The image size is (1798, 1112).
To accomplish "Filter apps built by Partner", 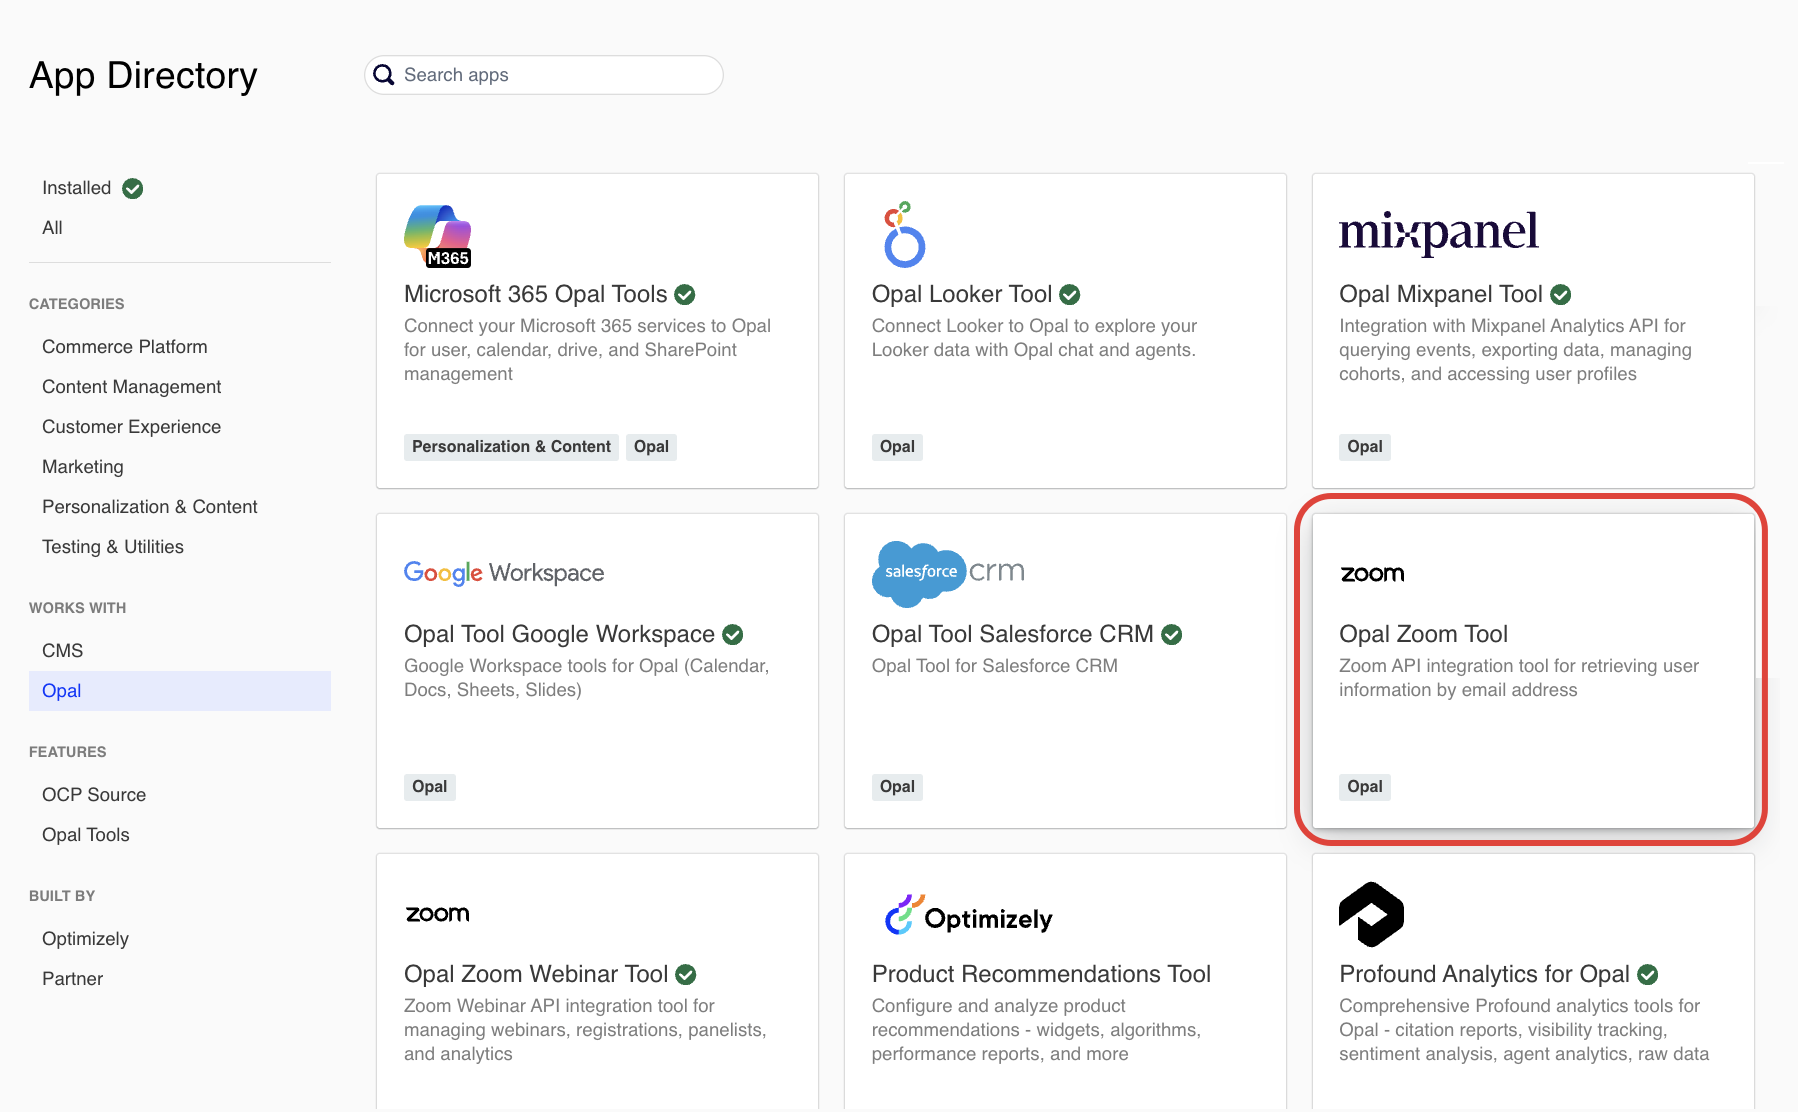I will (x=73, y=979).
